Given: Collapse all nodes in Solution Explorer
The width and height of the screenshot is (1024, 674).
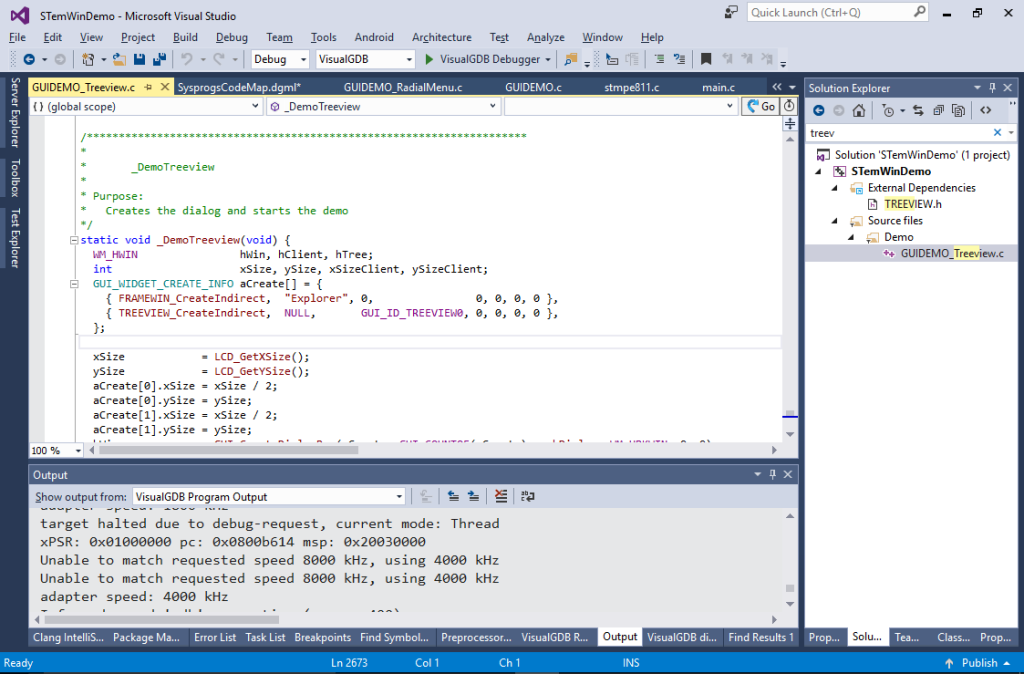Looking at the screenshot, I should click(939, 110).
